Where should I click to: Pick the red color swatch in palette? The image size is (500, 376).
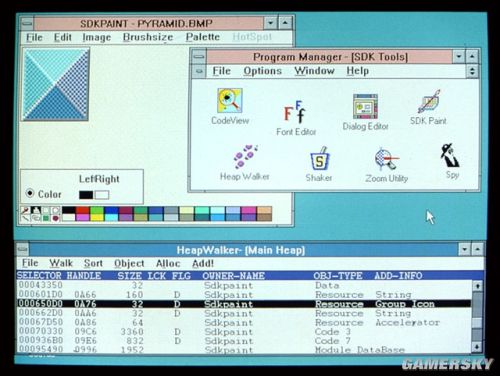(83, 210)
